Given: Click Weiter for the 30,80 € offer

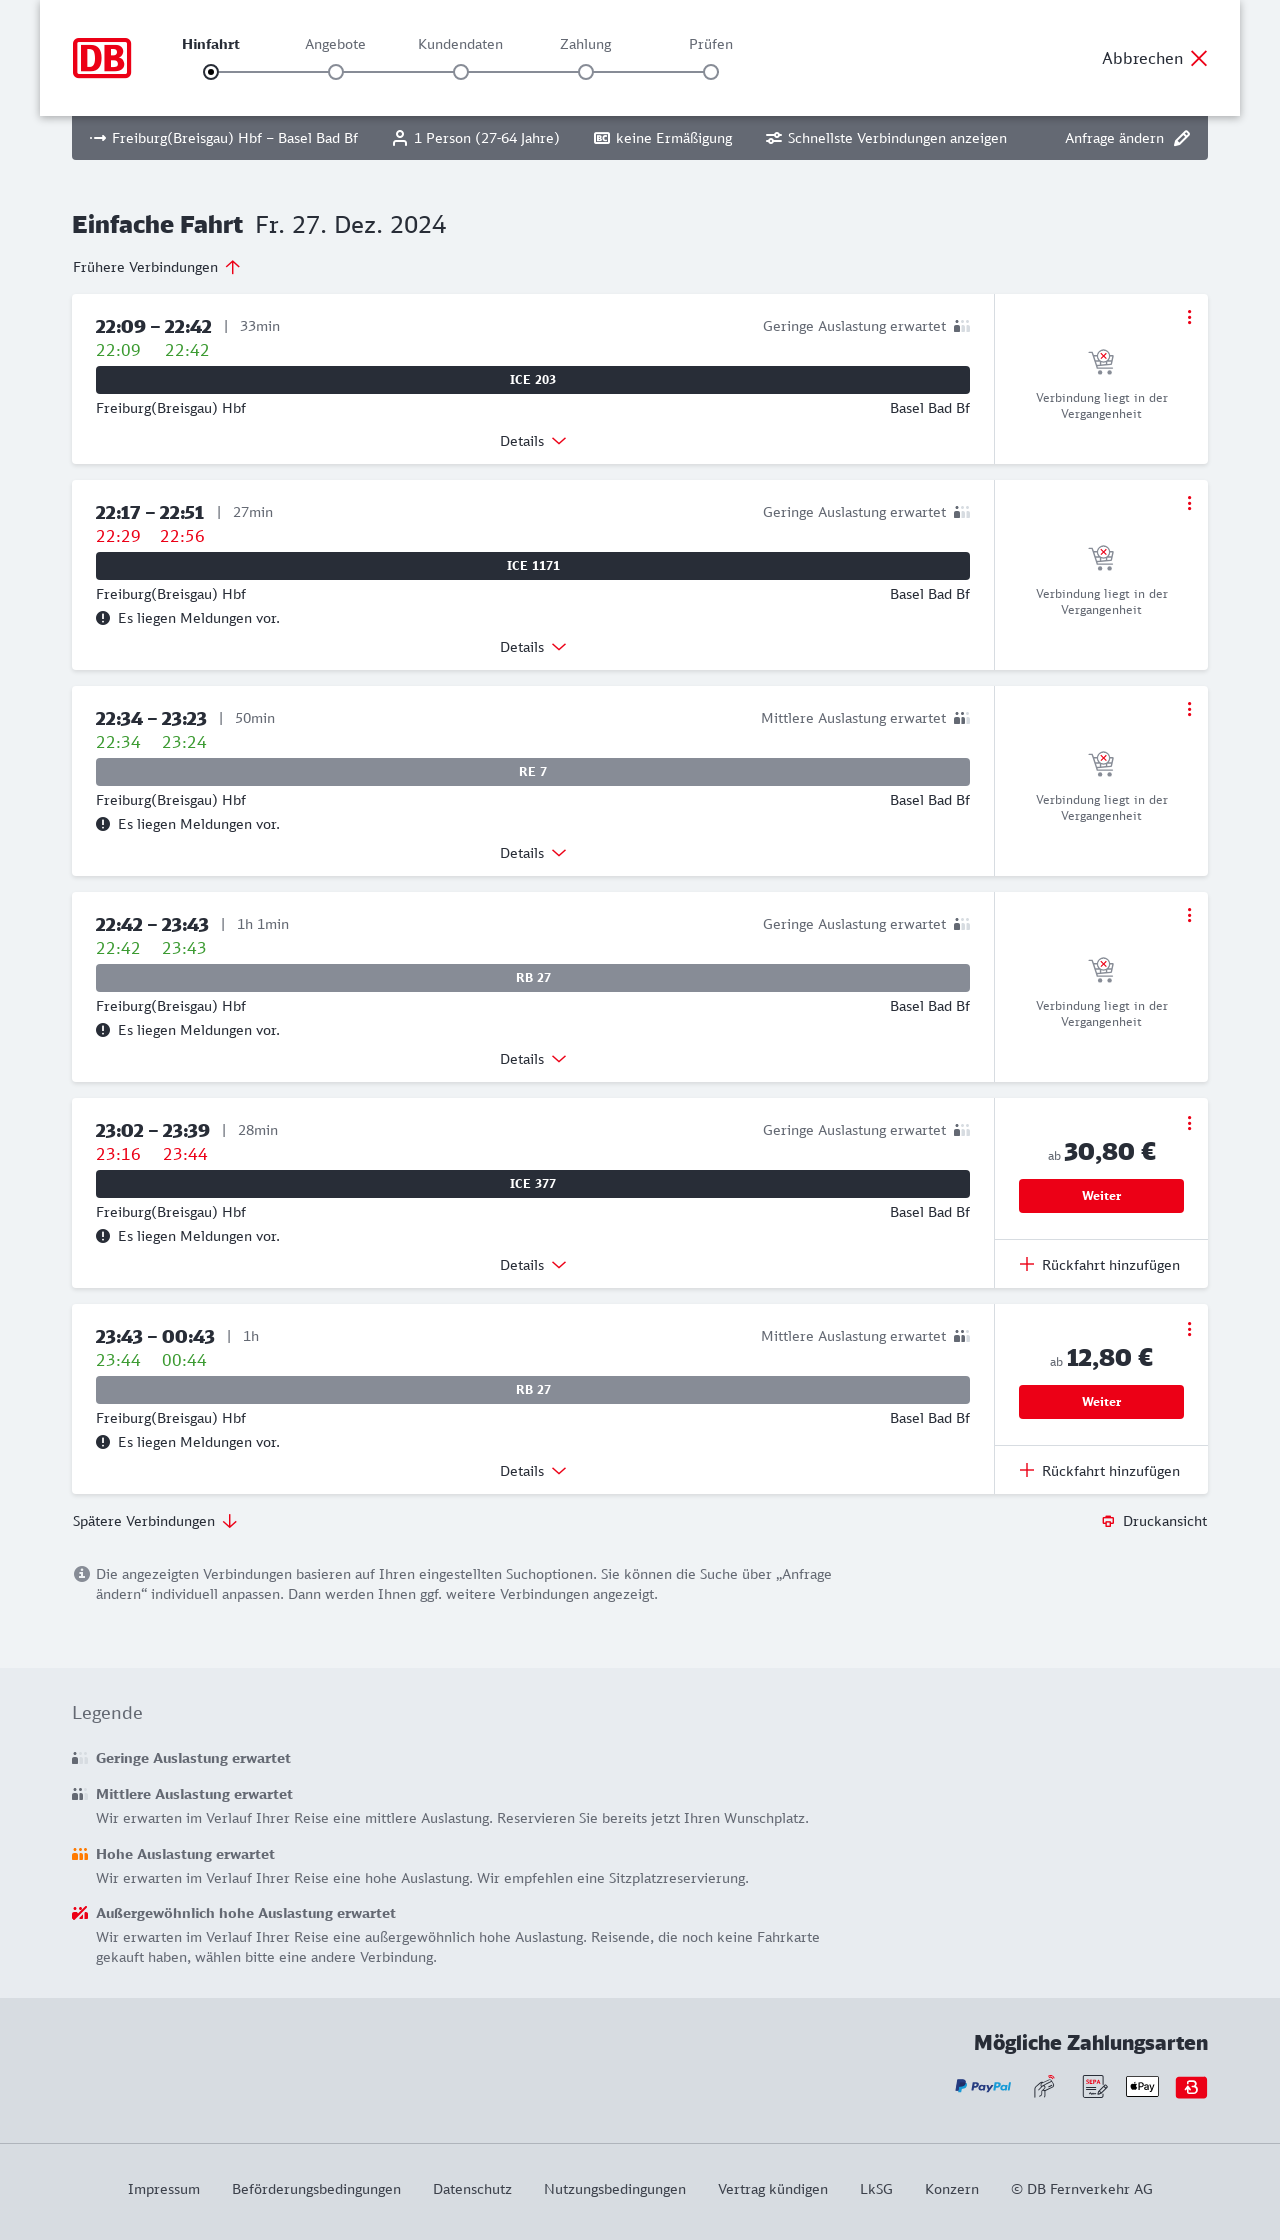Looking at the screenshot, I should (1101, 1196).
